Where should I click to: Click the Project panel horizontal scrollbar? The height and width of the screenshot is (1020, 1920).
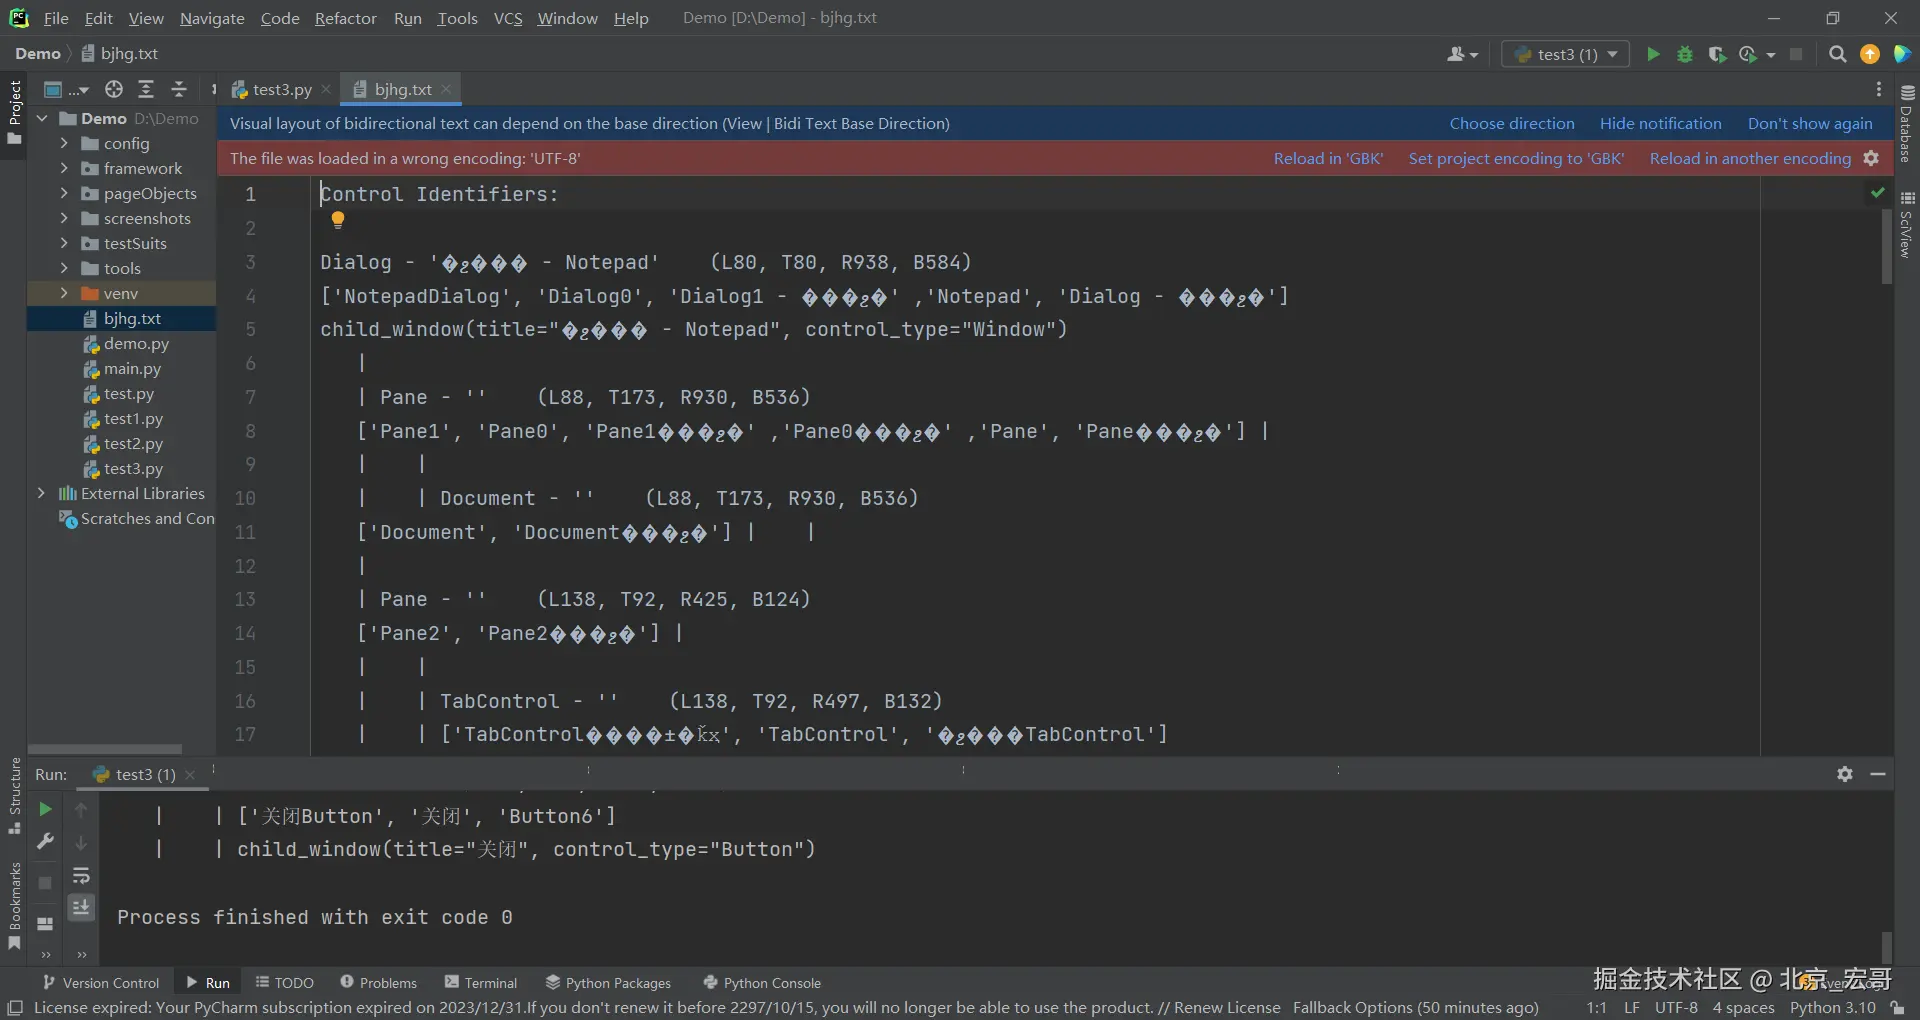105,749
